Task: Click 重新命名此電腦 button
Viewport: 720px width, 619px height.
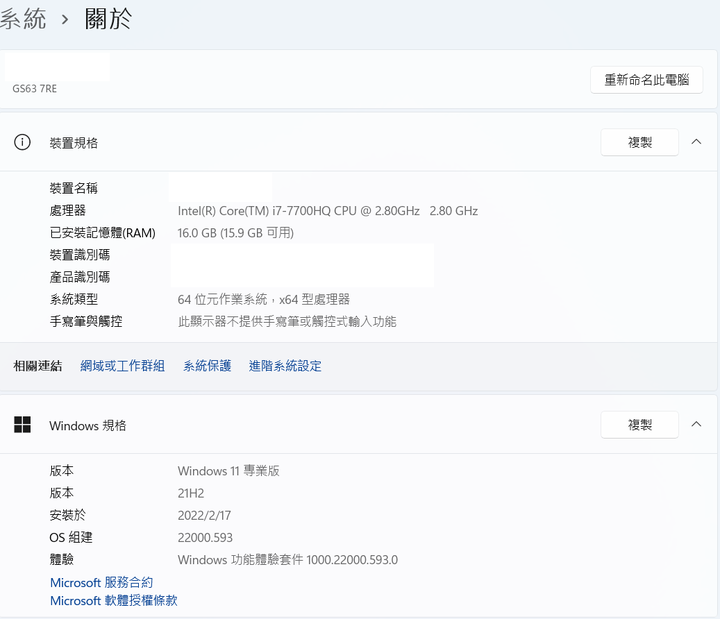Action: click(x=647, y=80)
